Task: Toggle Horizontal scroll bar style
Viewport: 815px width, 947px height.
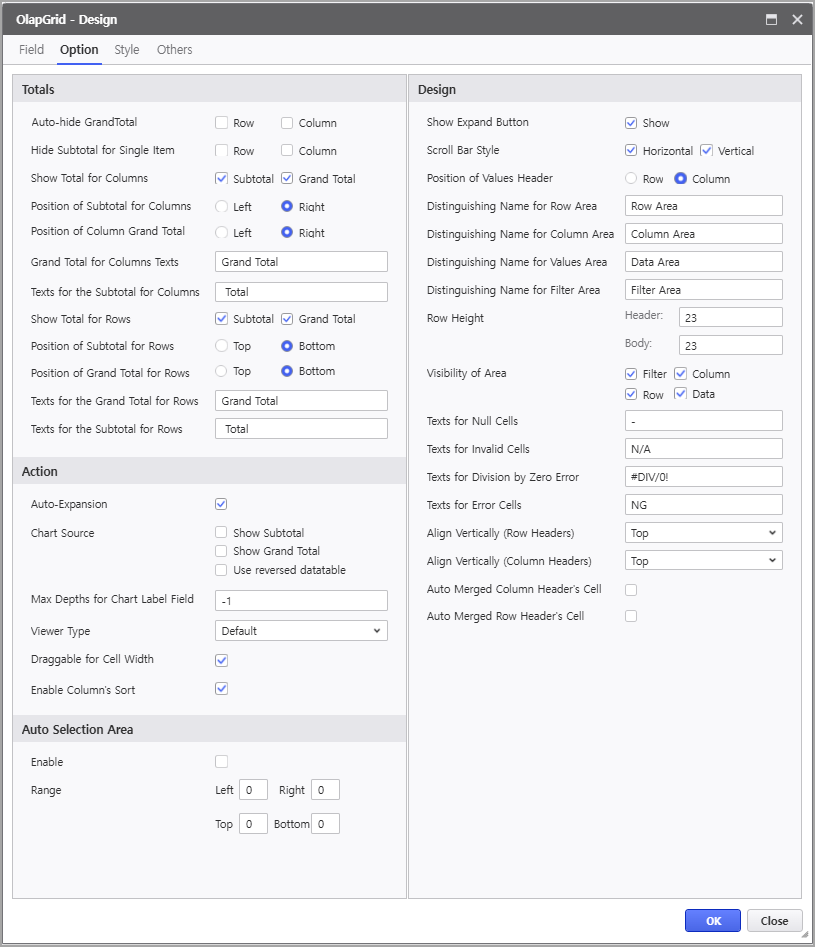Action: click(x=631, y=150)
